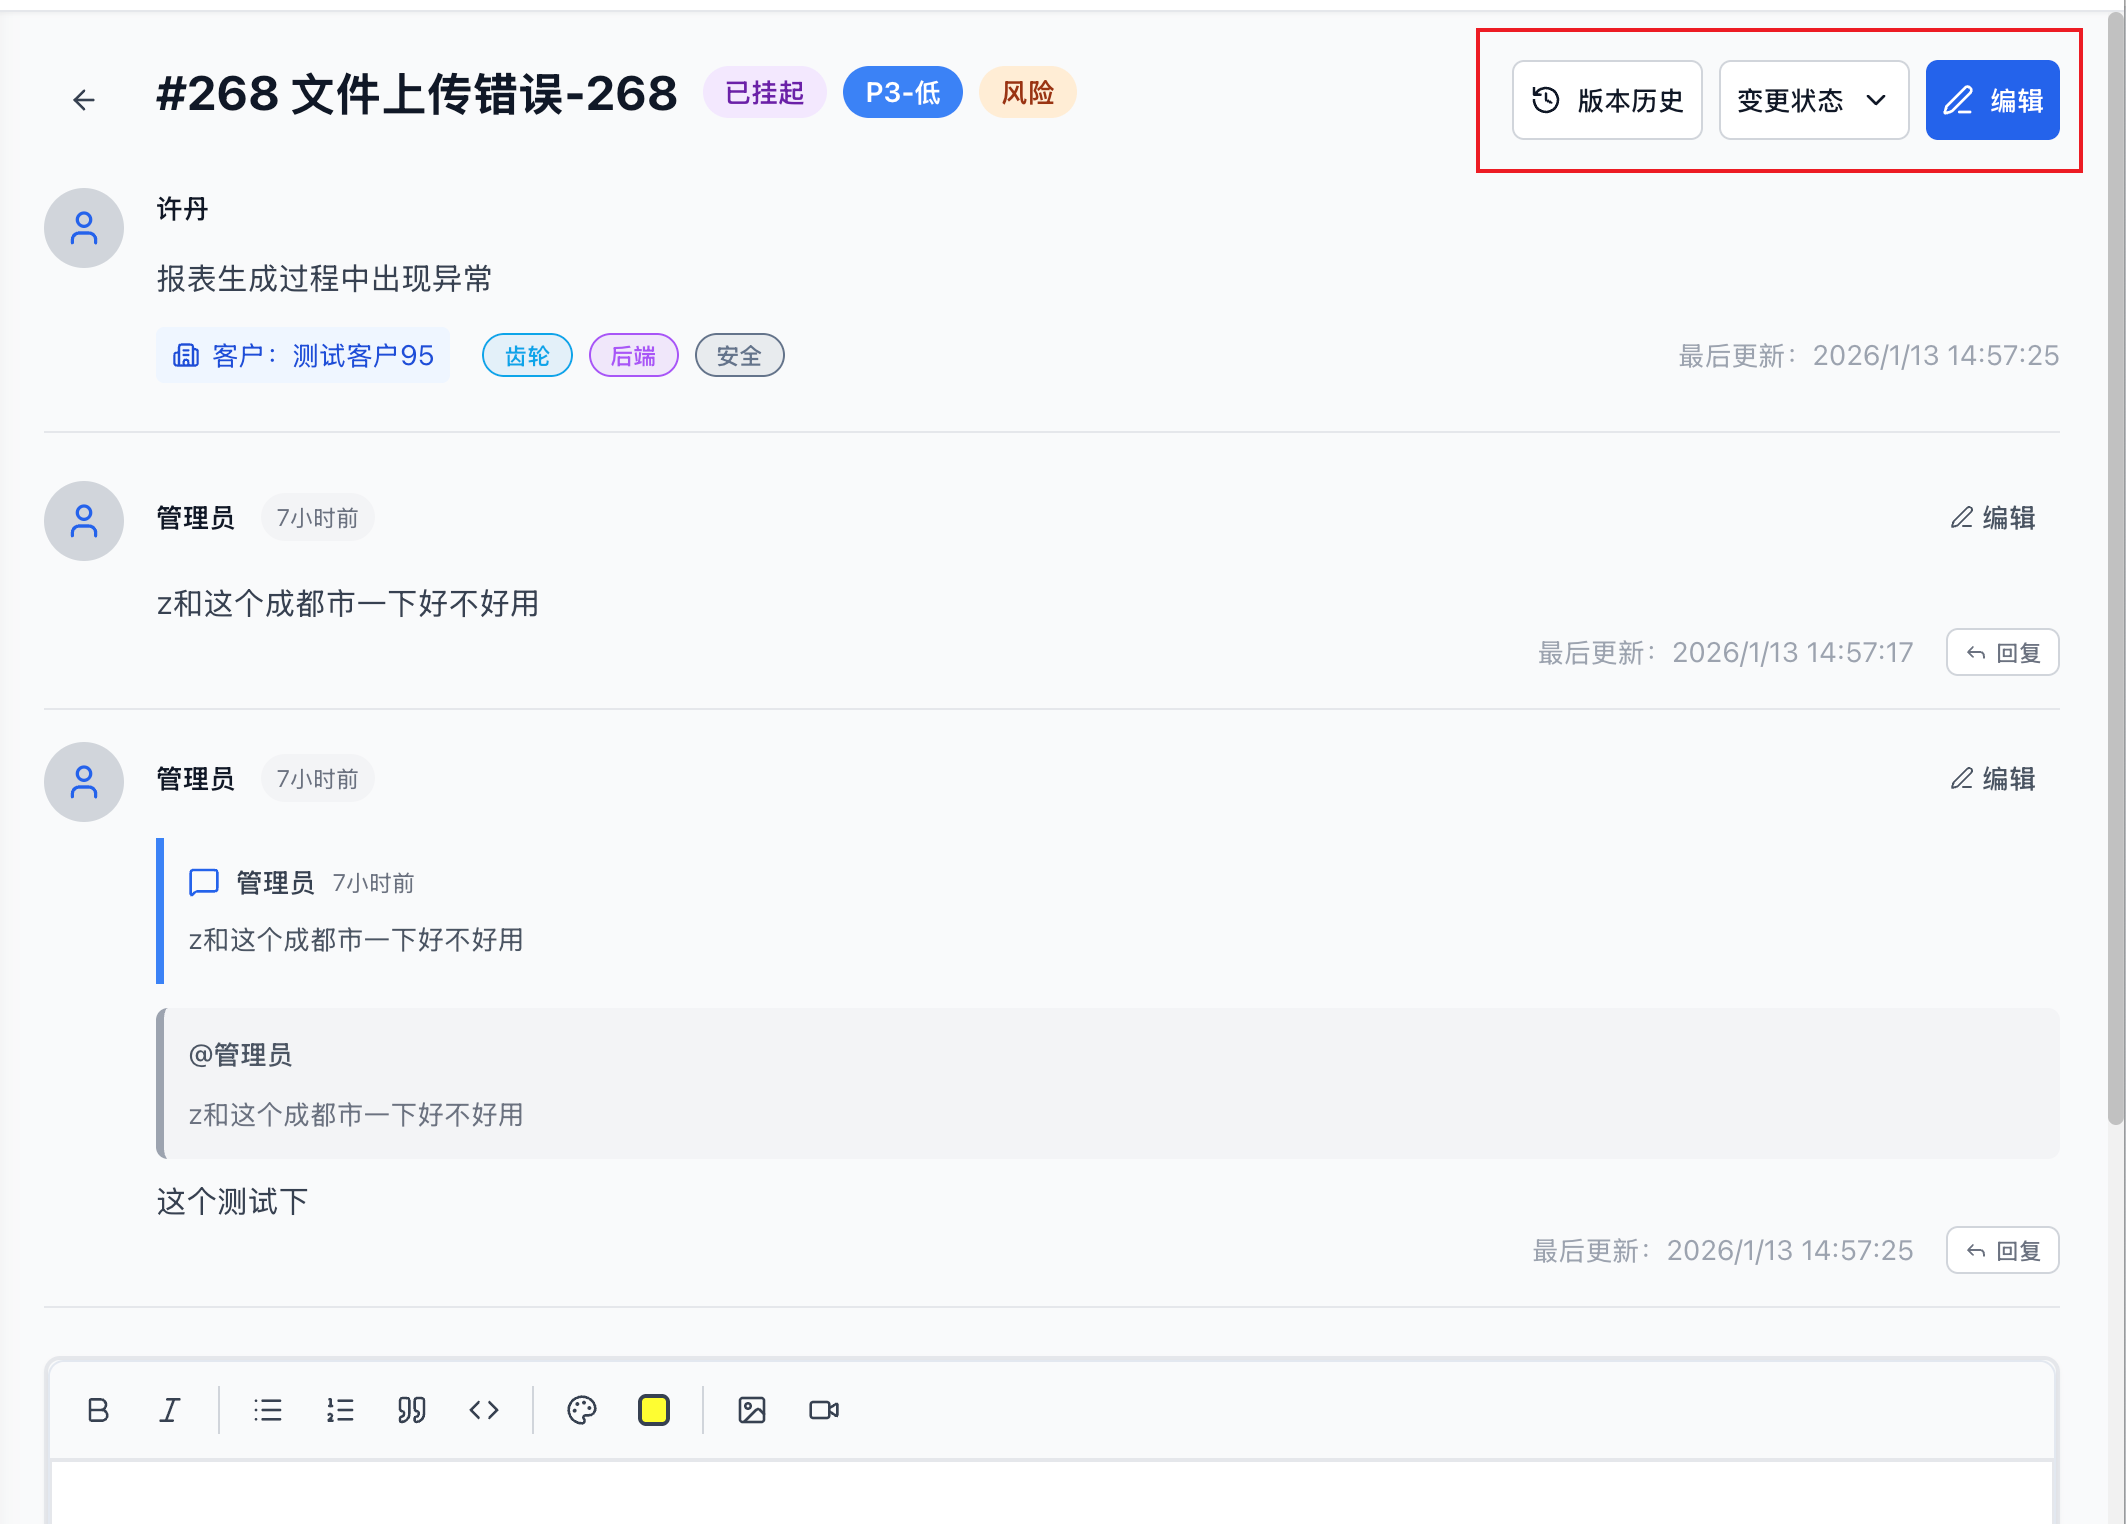
Task: Toggle italic formatting in editor
Action: 170,1410
